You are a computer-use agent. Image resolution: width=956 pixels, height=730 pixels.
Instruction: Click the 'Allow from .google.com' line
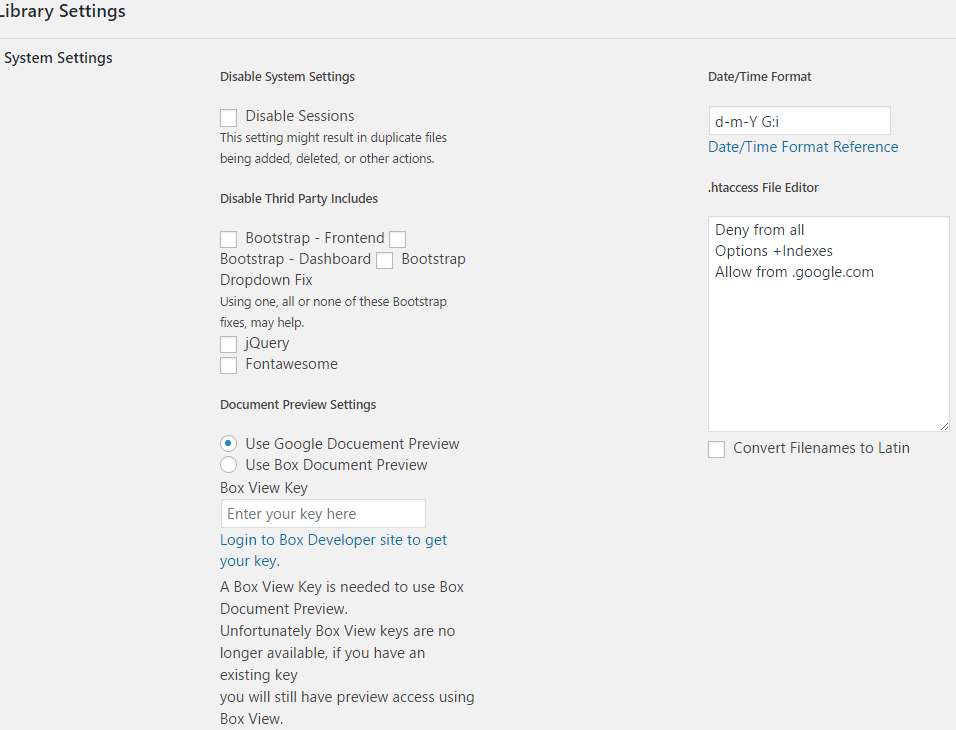[x=794, y=272]
